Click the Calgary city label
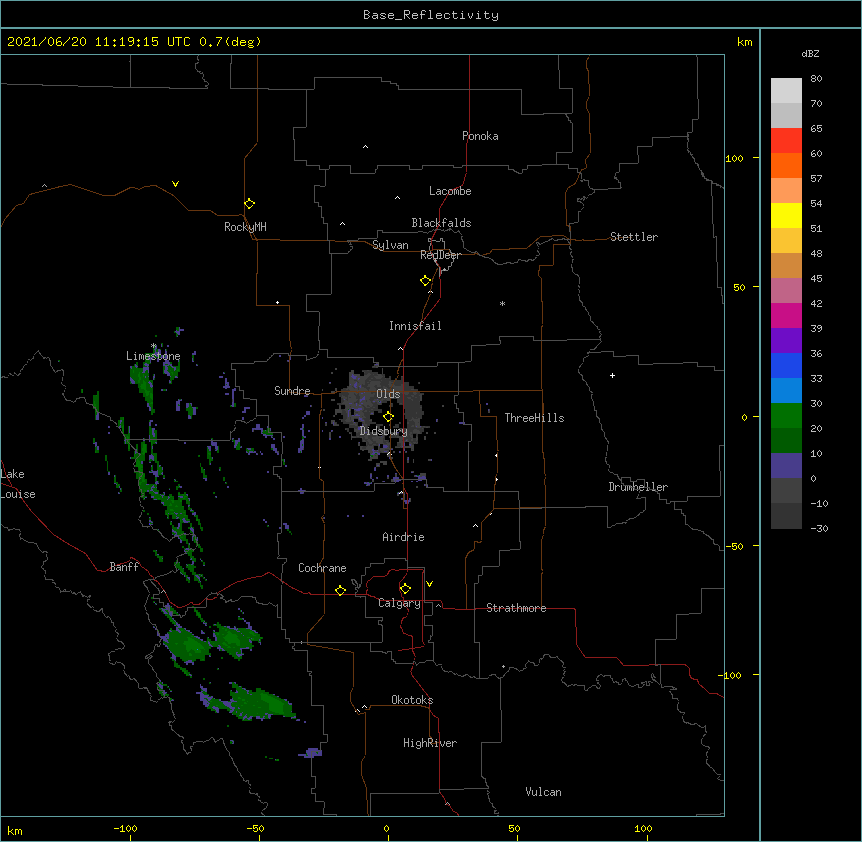862x842 pixels. pyautogui.click(x=399, y=603)
